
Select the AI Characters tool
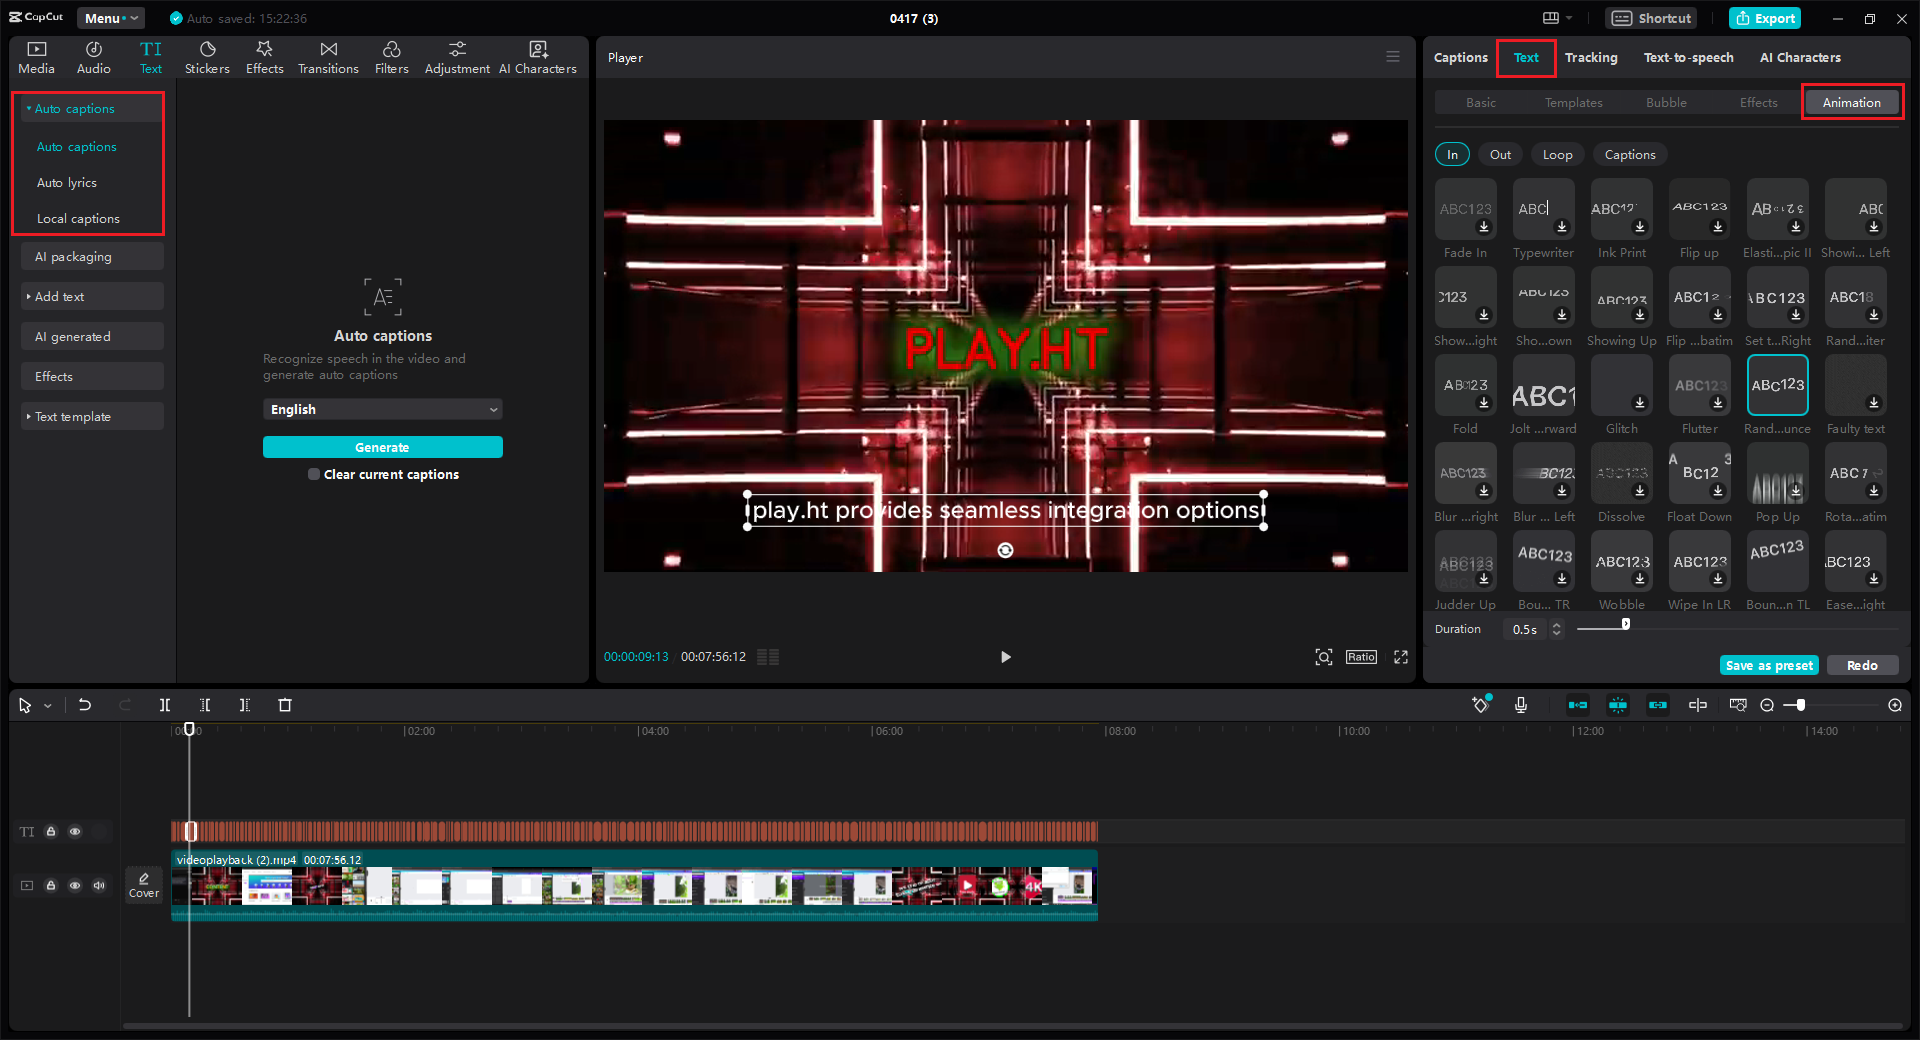538,56
